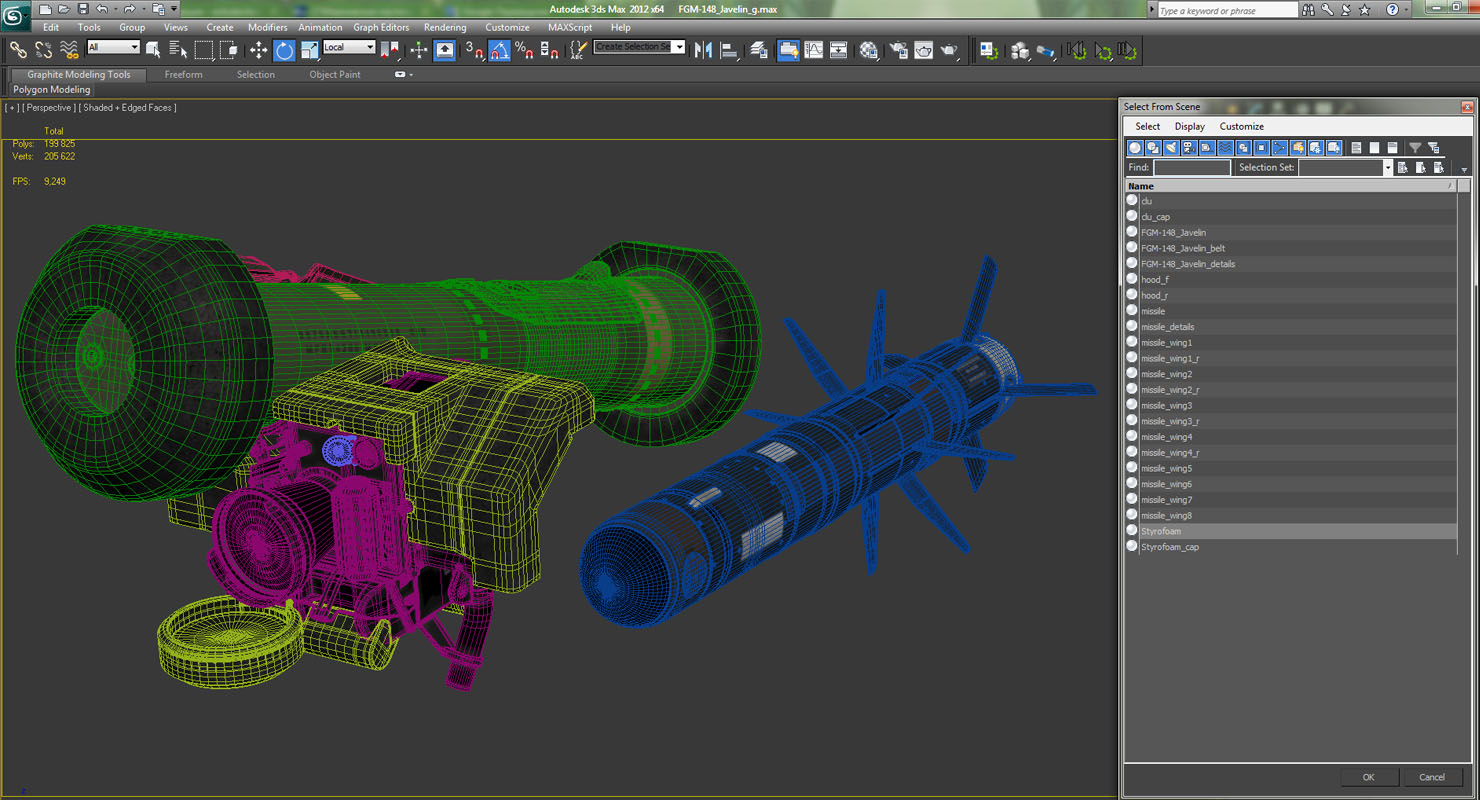
Task: Select the Styrofoam_cap list item
Action: coord(1290,547)
